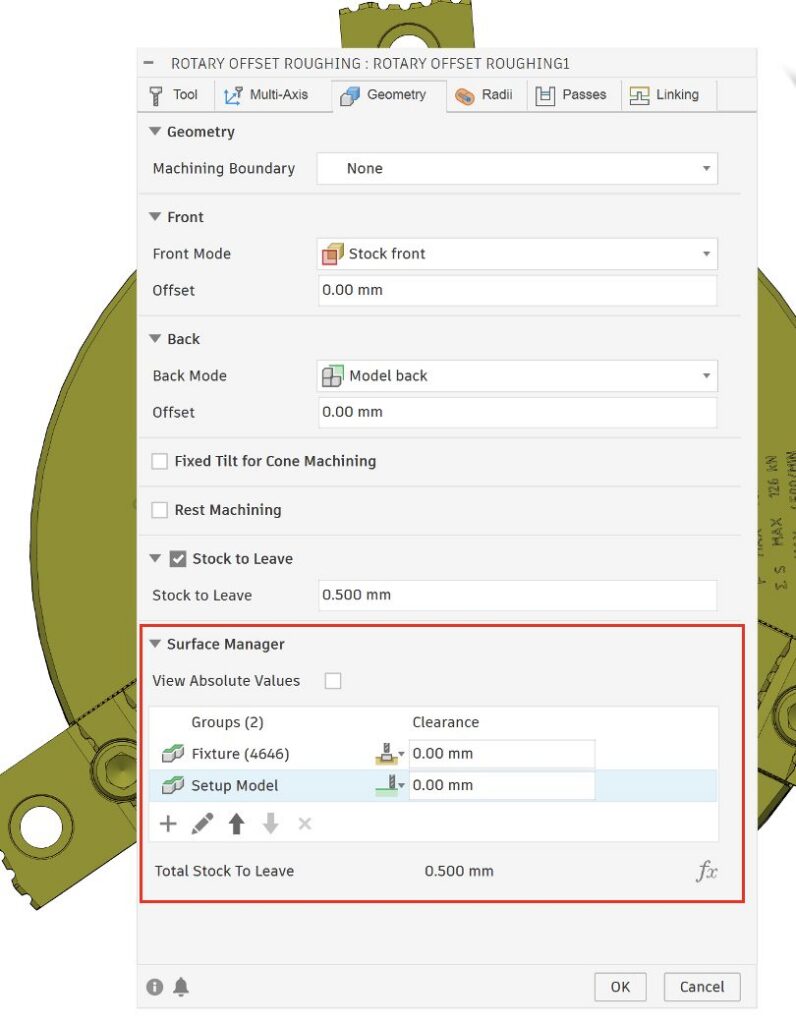Viewport: 796px width, 1024px height.
Task: Check the Rest Machining checkbox
Action: coord(159,510)
